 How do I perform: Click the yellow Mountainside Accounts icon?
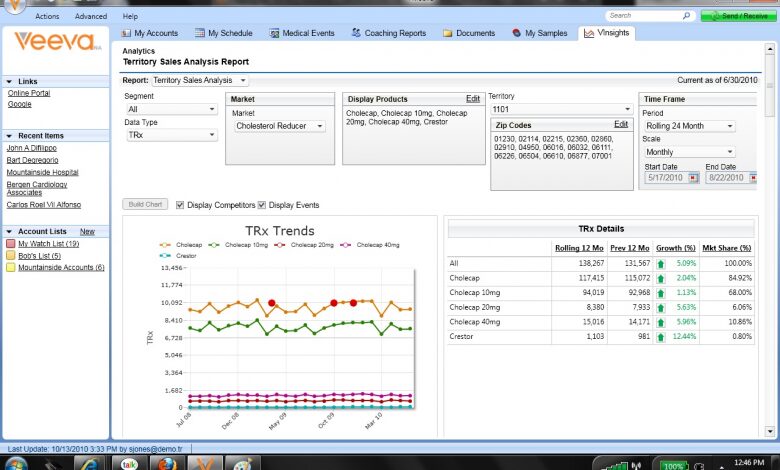click(10, 268)
